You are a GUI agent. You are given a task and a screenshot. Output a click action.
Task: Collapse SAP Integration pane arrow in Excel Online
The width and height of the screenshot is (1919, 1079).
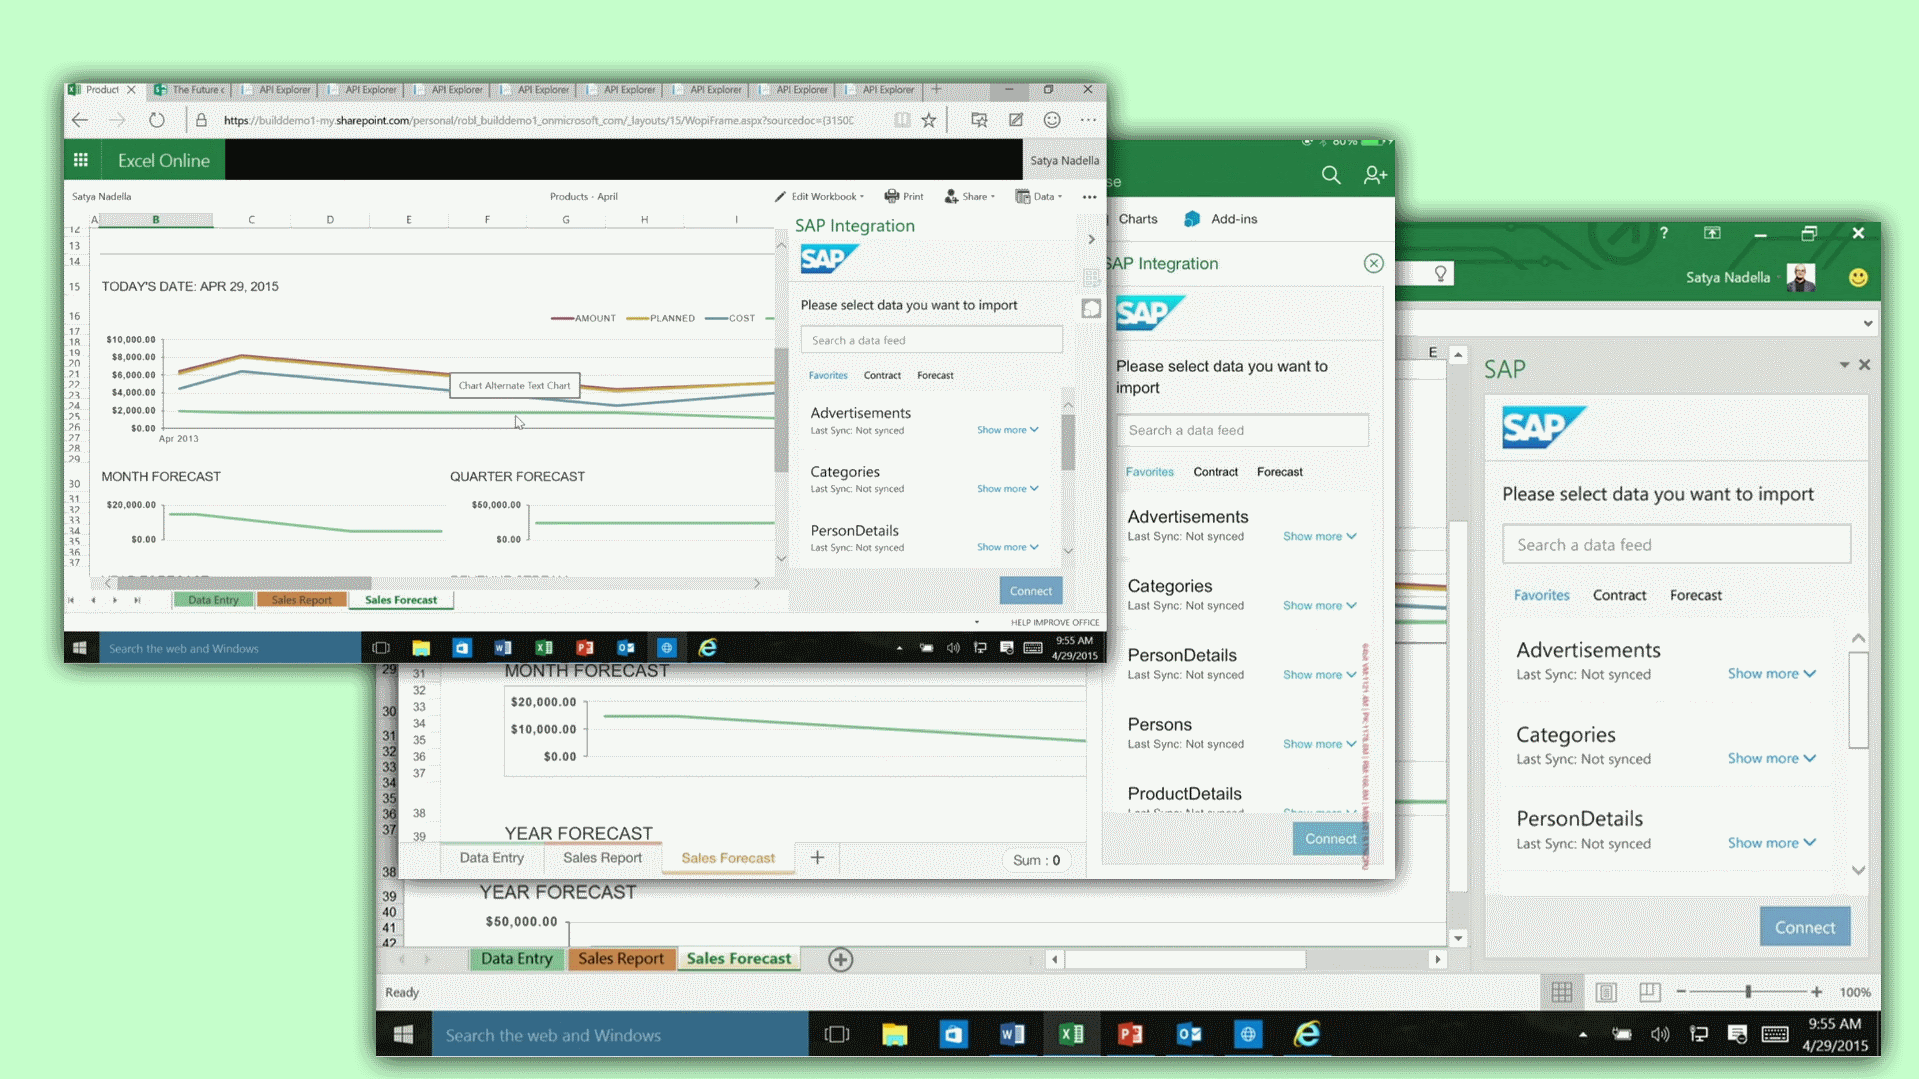1091,239
